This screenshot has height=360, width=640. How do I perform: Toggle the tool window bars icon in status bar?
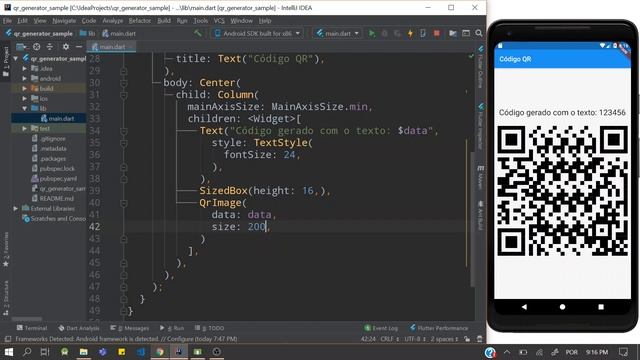pyautogui.click(x=7, y=339)
